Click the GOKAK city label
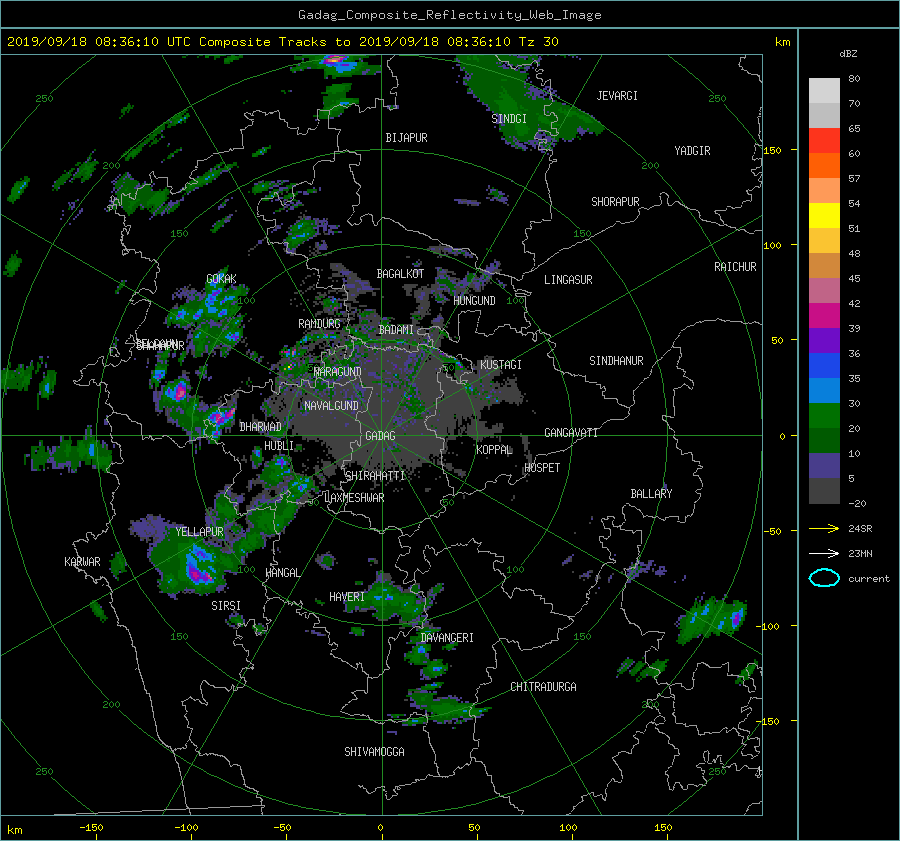 (222, 279)
